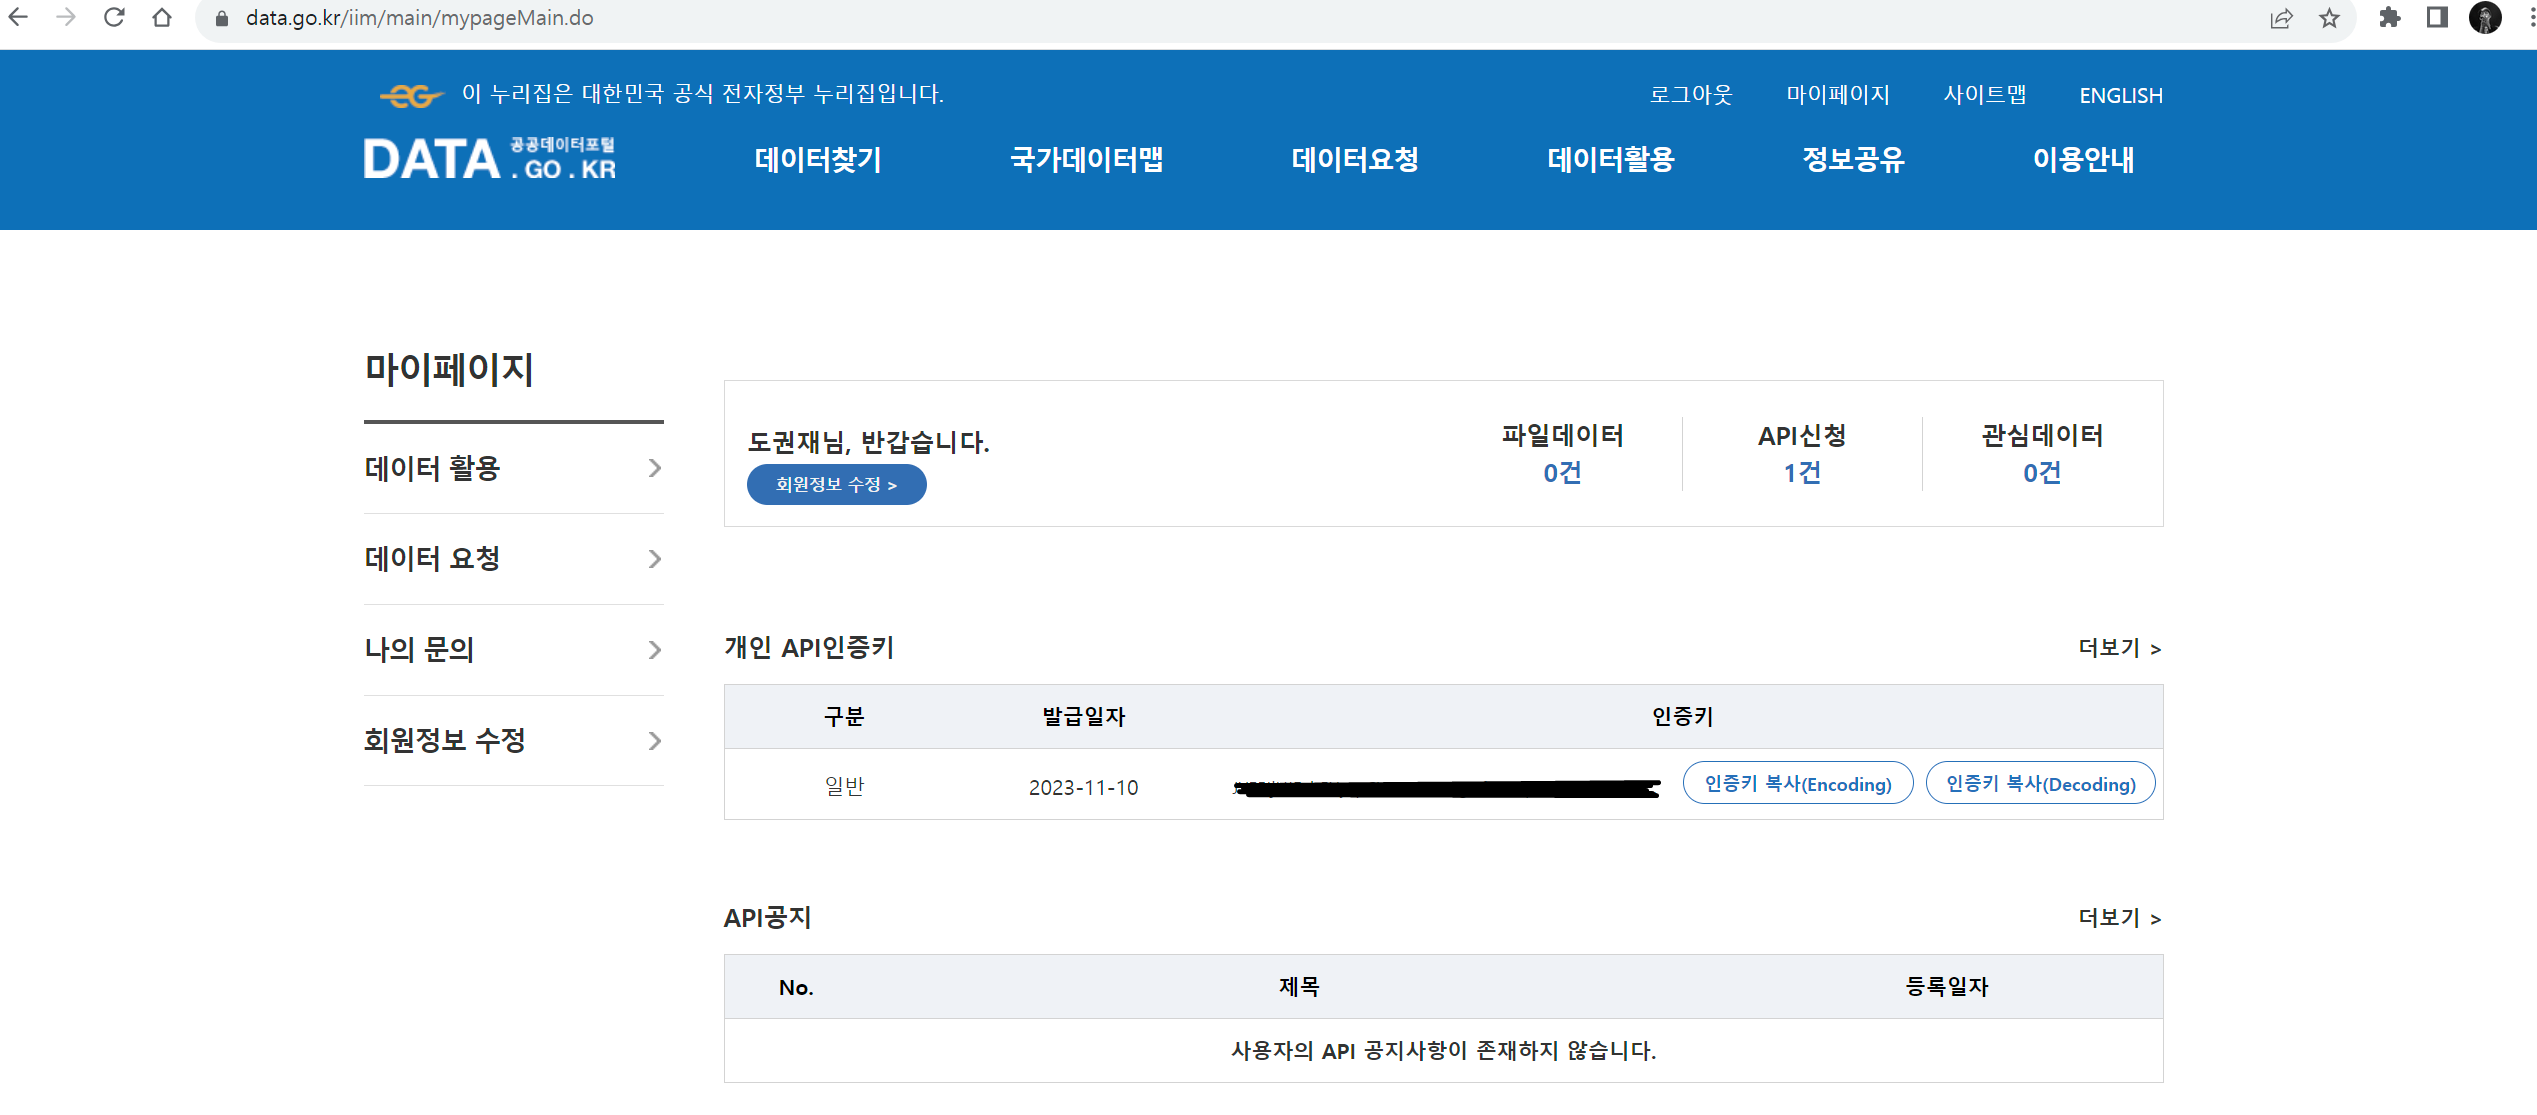Click the browser back arrow
This screenshot has height=1115, width=2537.
click(18, 18)
